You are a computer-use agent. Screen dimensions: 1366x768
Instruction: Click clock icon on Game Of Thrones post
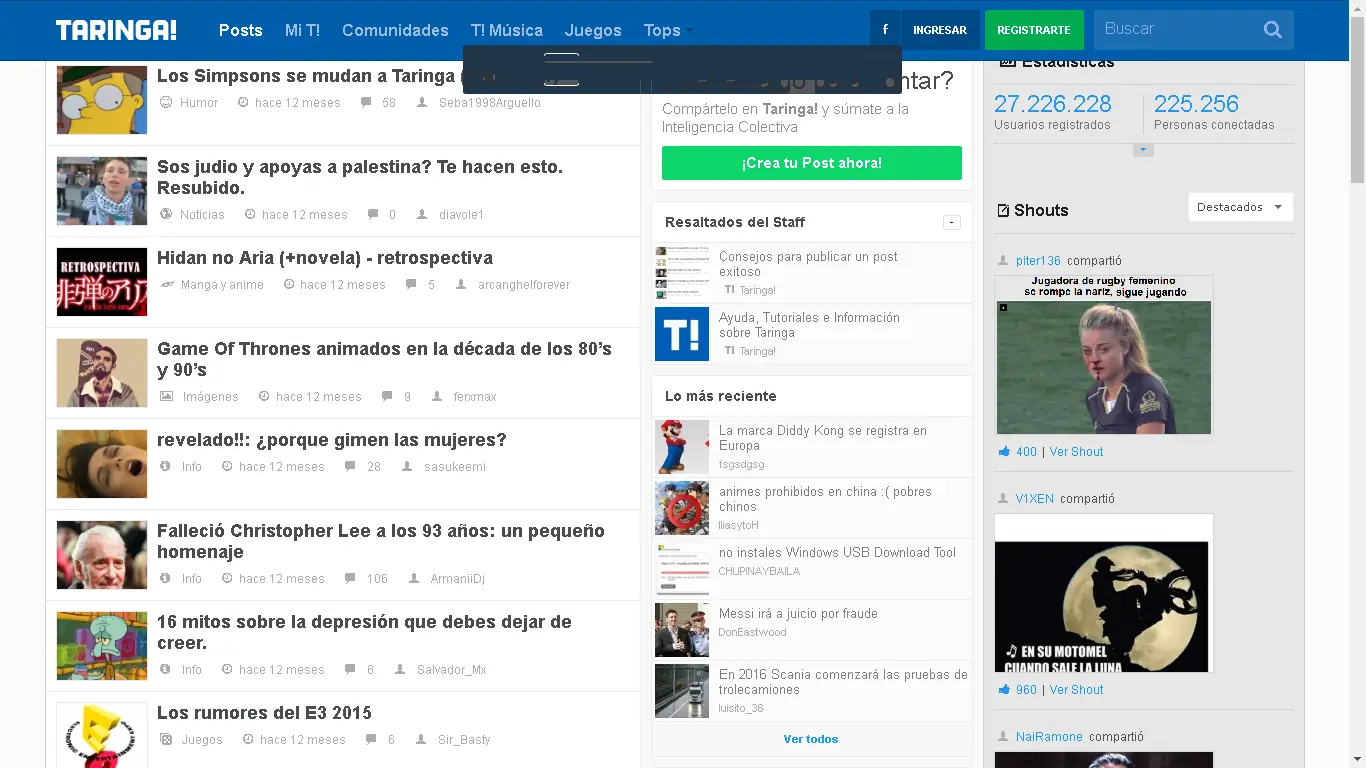point(264,396)
